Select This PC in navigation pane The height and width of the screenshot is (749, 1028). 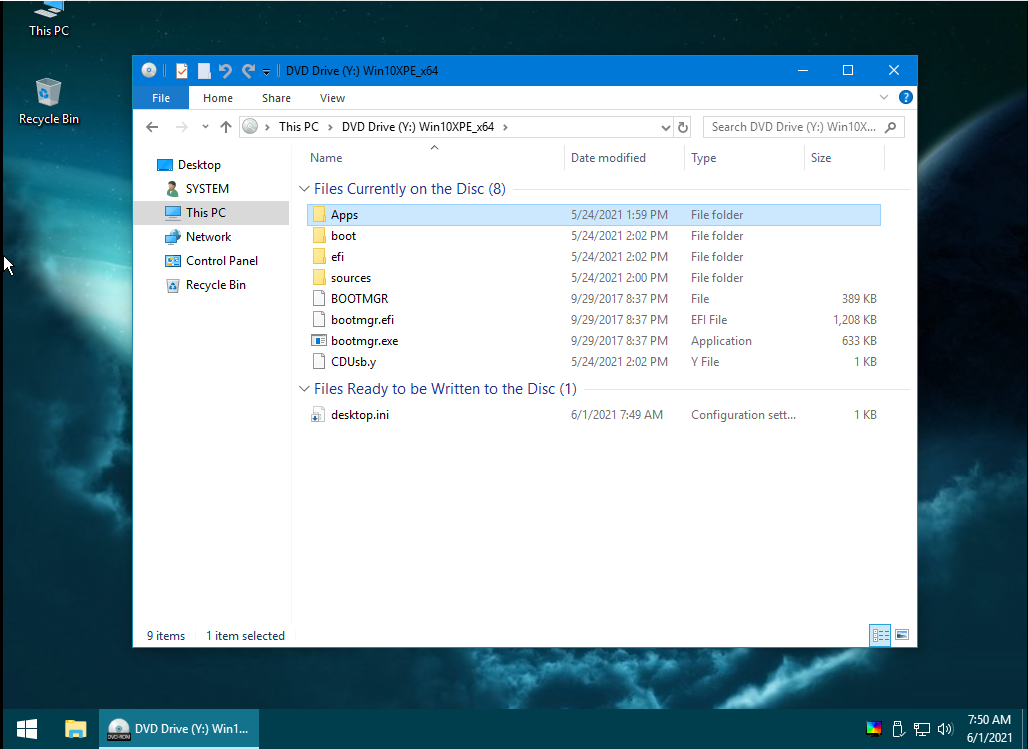pyautogui.click(x=211, y=213)
